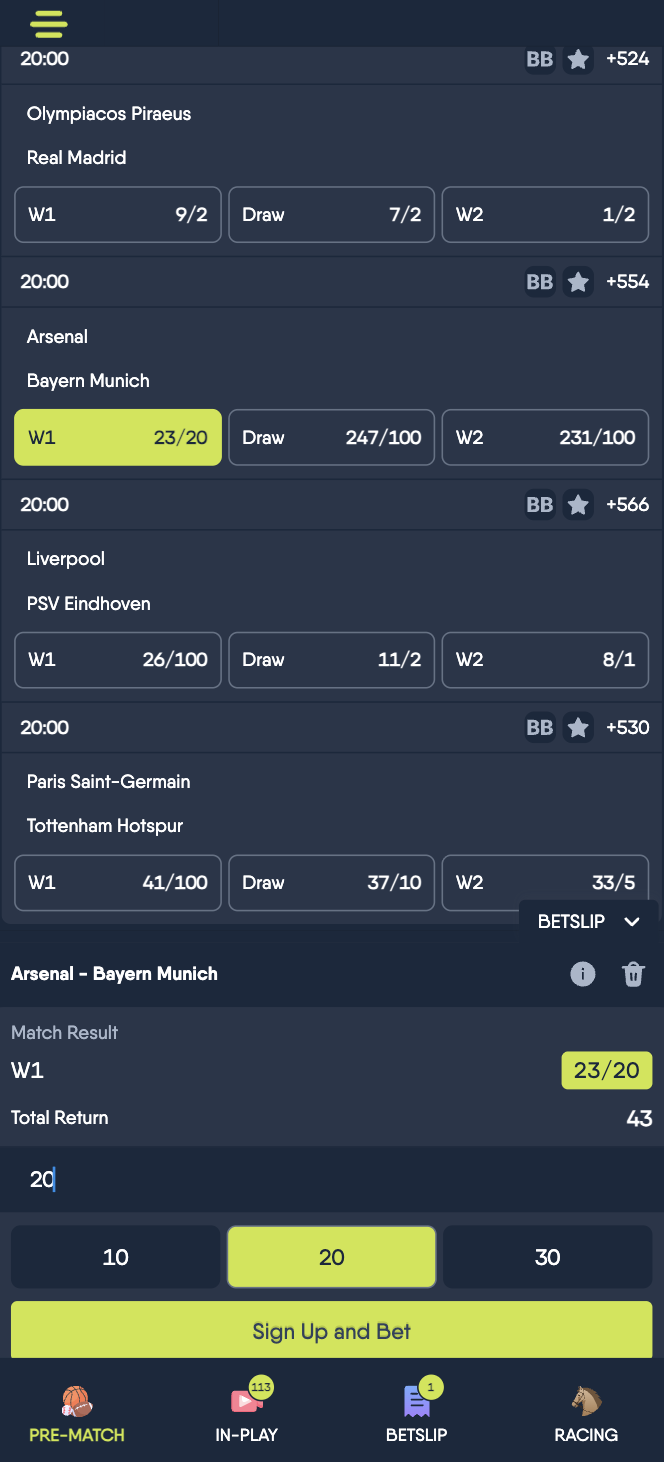Screen dimensions: 664x1462
Task: Favorite the Liverpool vs PSV Eindhoven match
Action: (577, 505)
